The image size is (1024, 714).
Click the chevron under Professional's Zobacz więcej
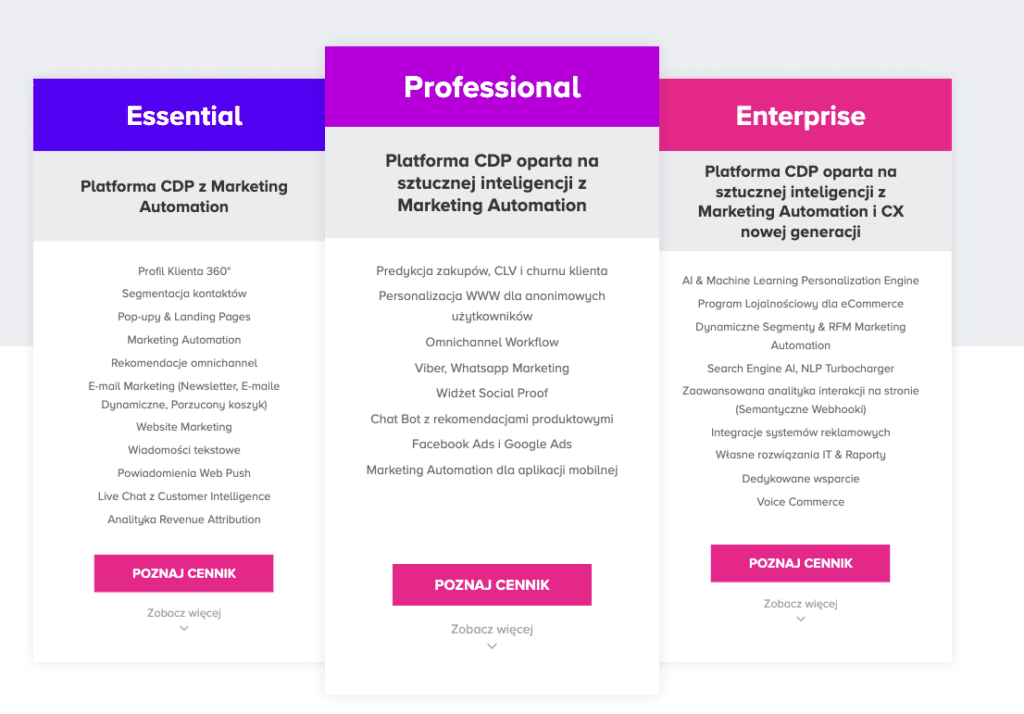click(492, 646)
